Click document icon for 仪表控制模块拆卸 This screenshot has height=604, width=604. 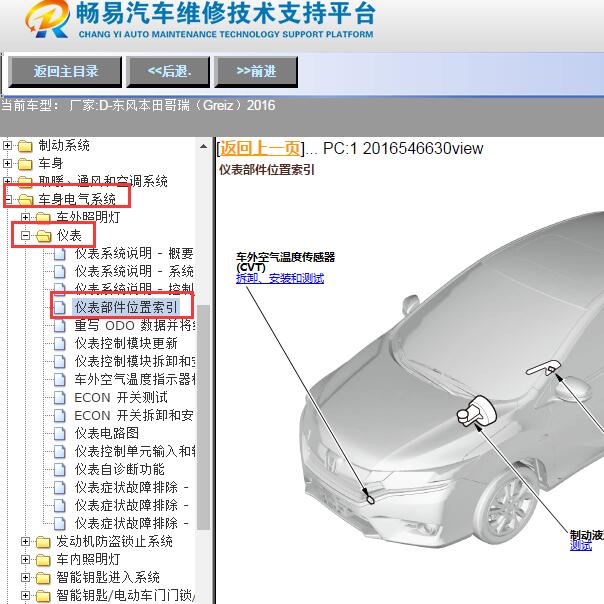pyautogui.click(x=59, y=361)
